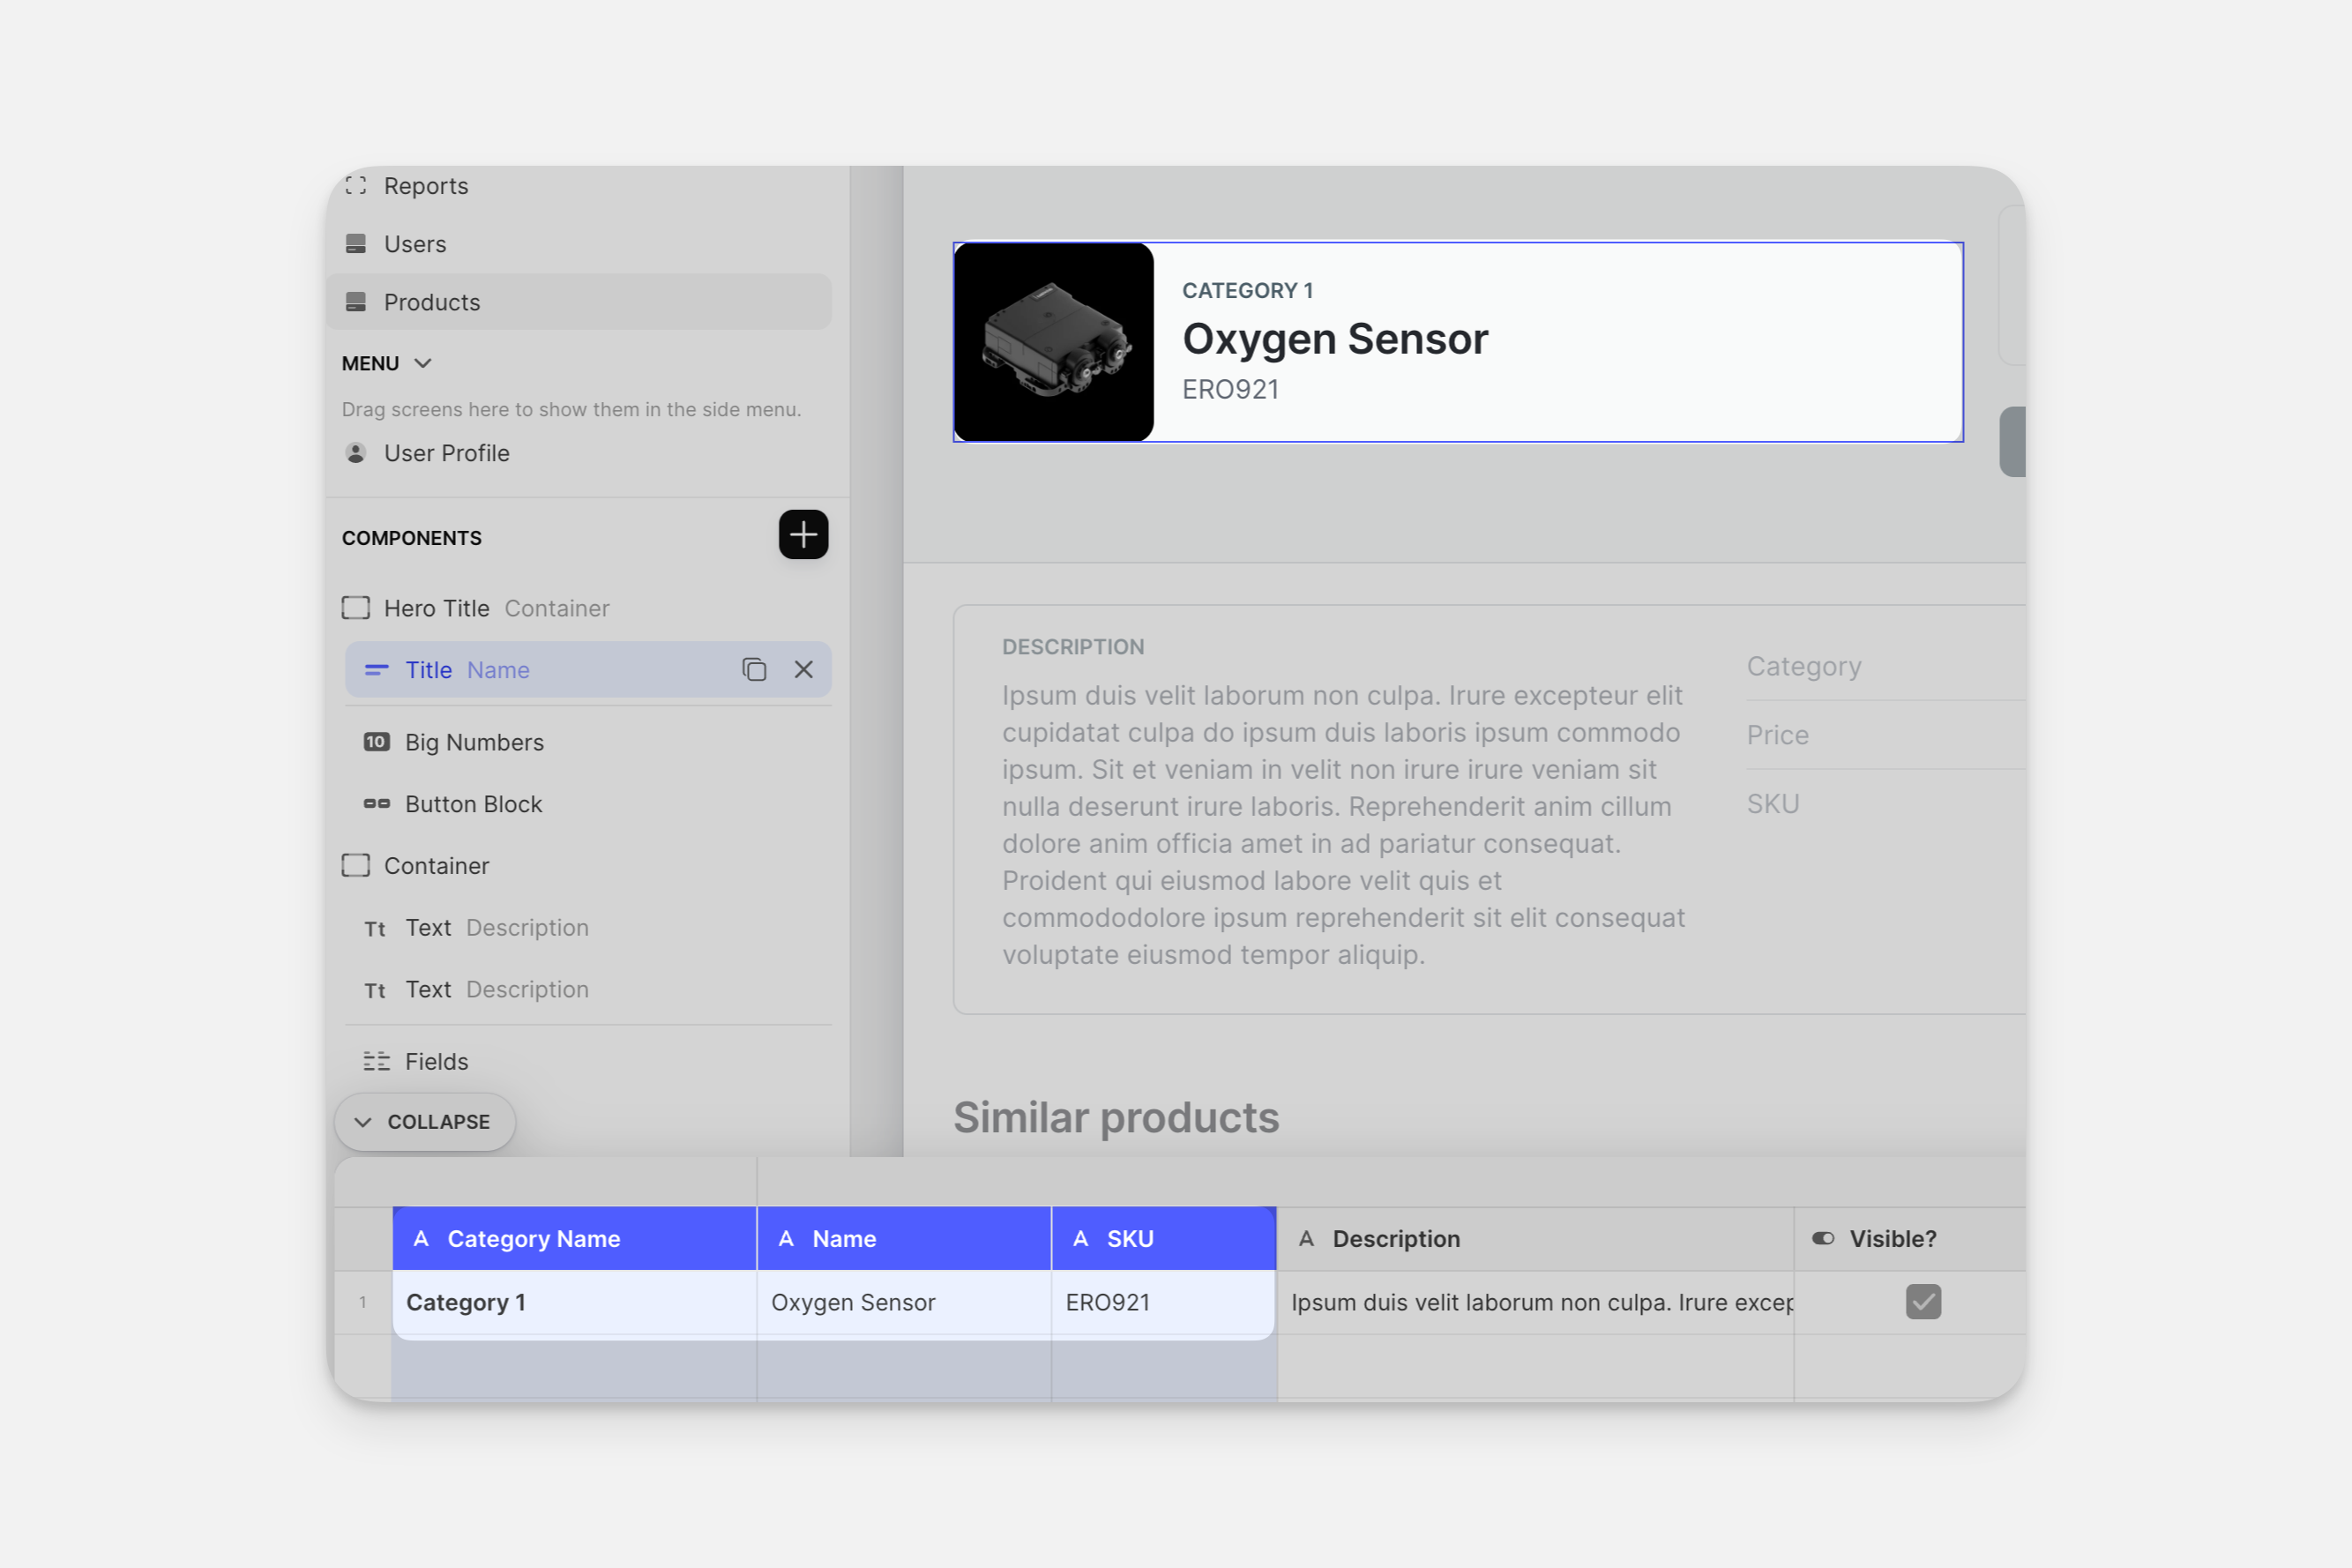Viewport: 2352px width, 1568px height.
Task: Click the Title component icon
Action: [x=377, y=670]
